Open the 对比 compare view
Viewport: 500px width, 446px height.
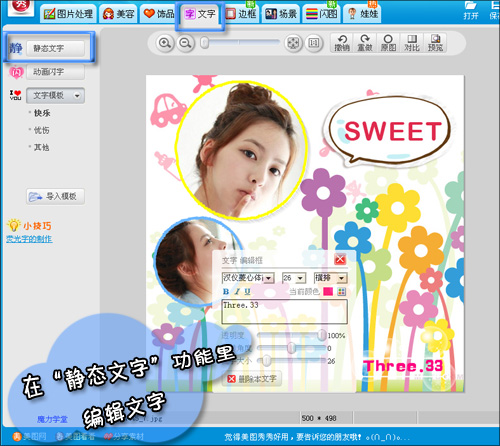[412, 43]
